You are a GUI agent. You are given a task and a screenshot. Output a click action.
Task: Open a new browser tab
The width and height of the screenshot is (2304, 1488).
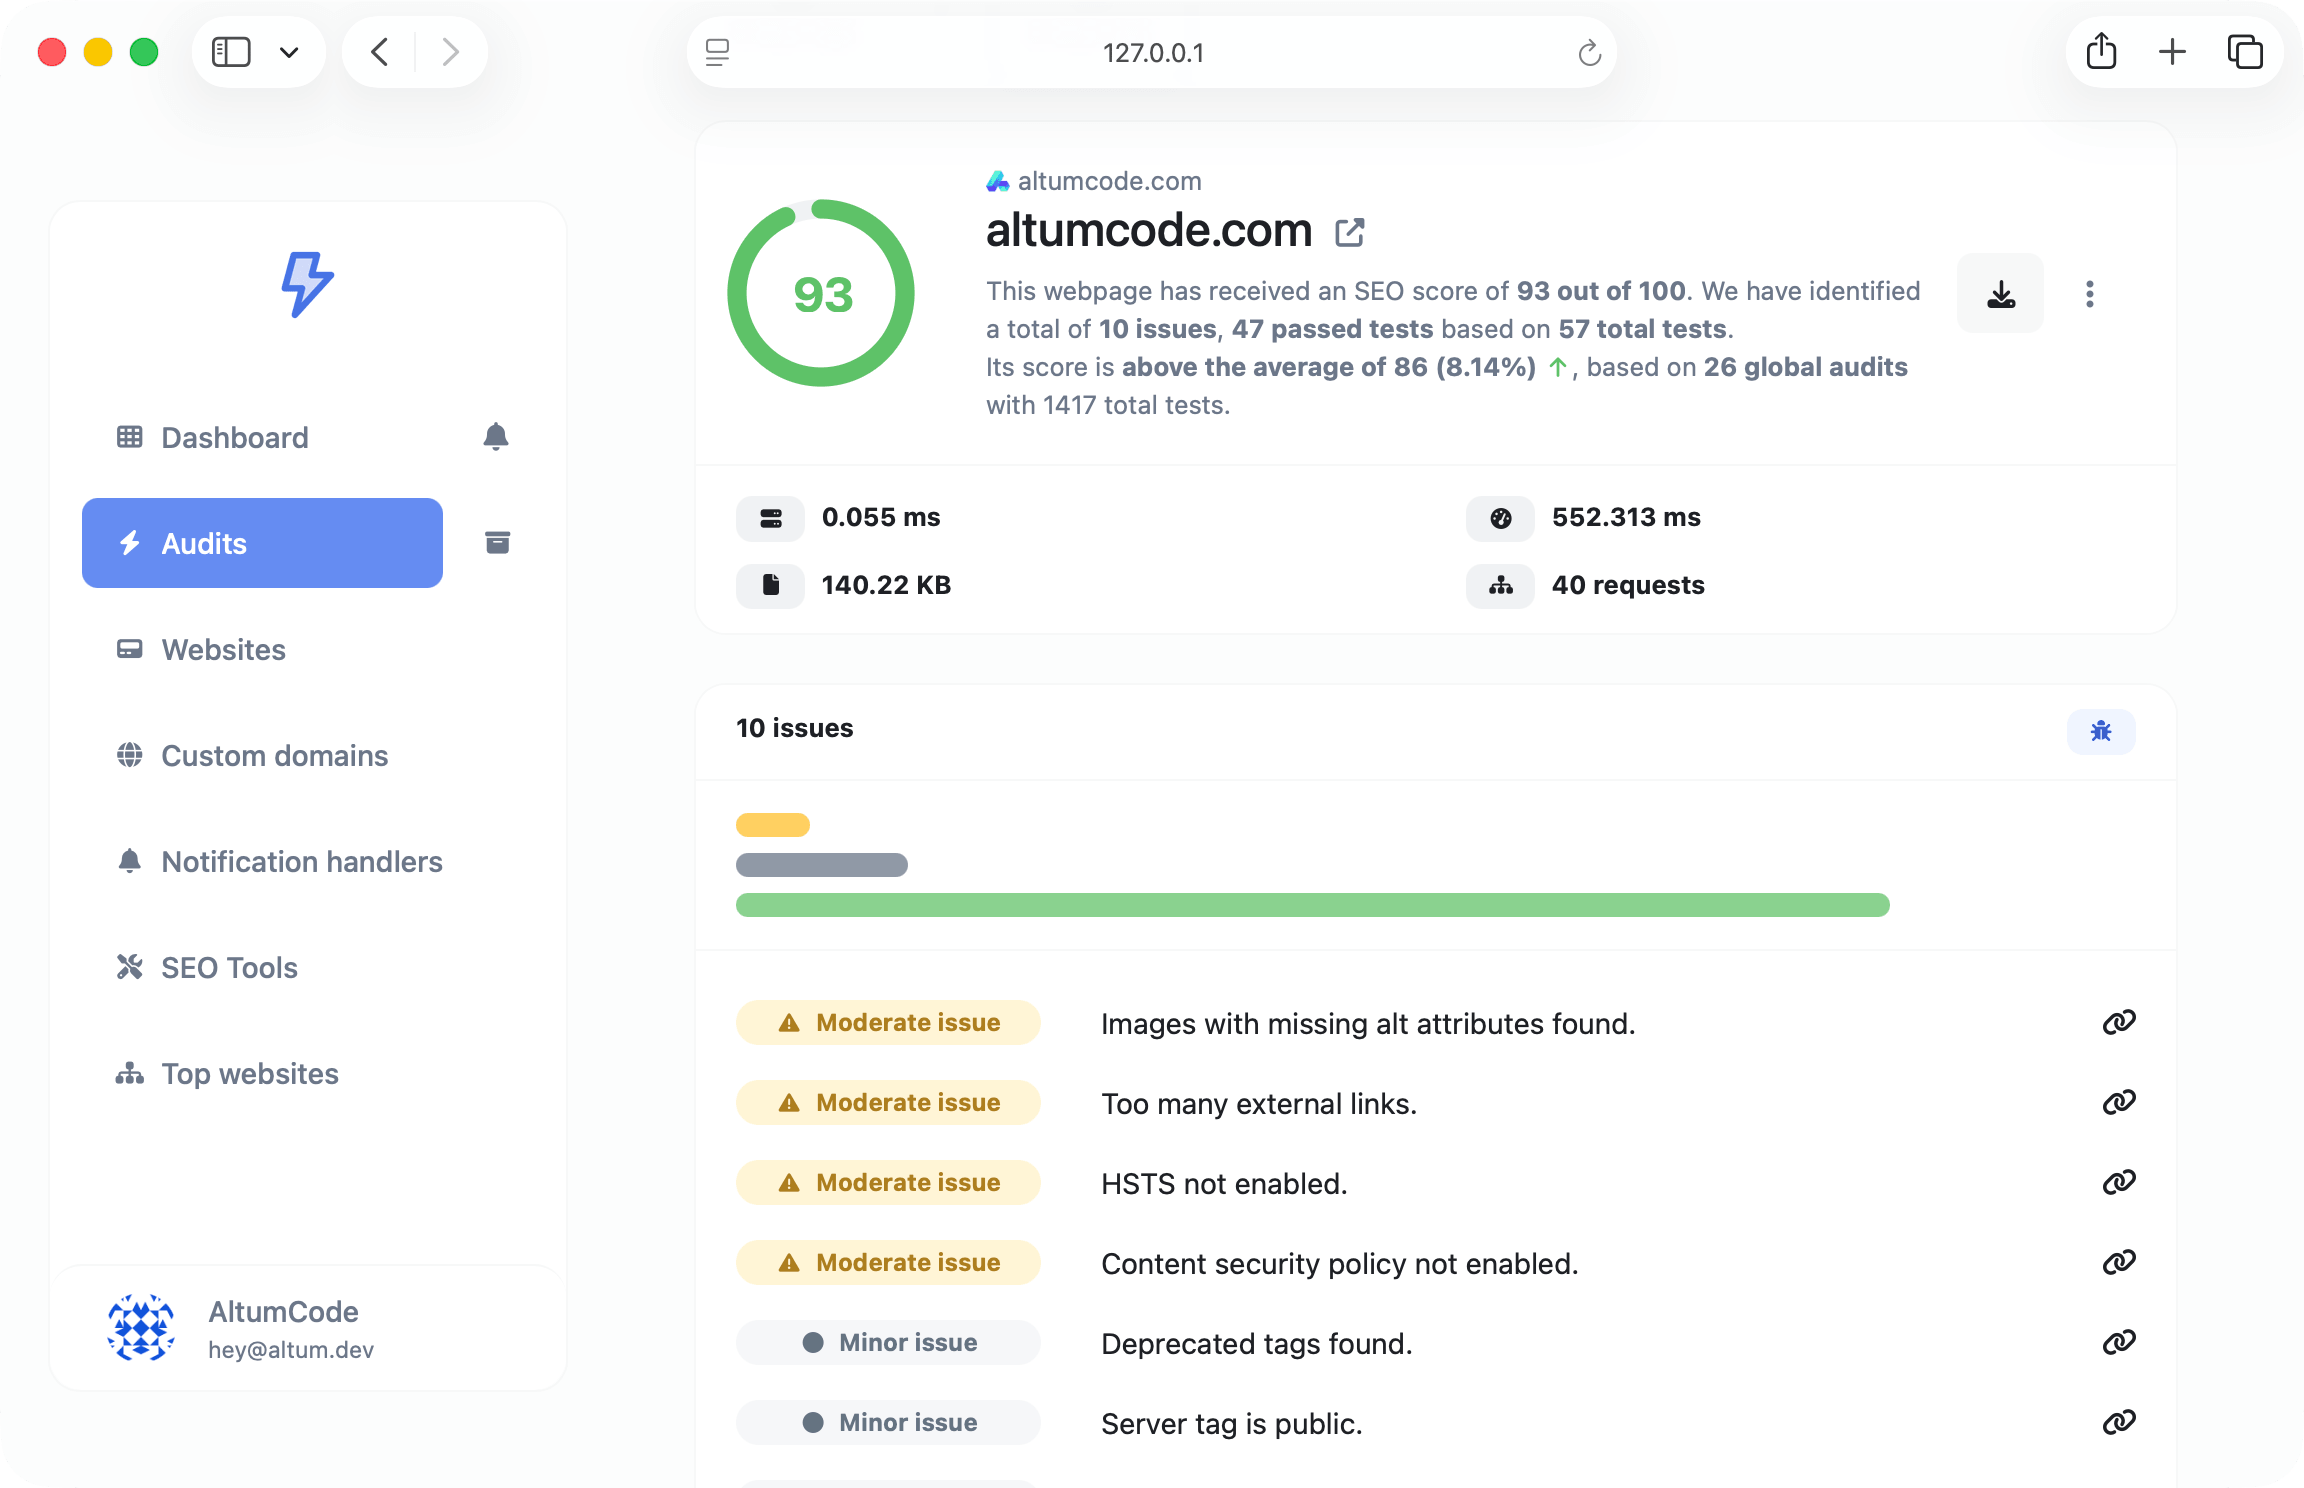2172,52
